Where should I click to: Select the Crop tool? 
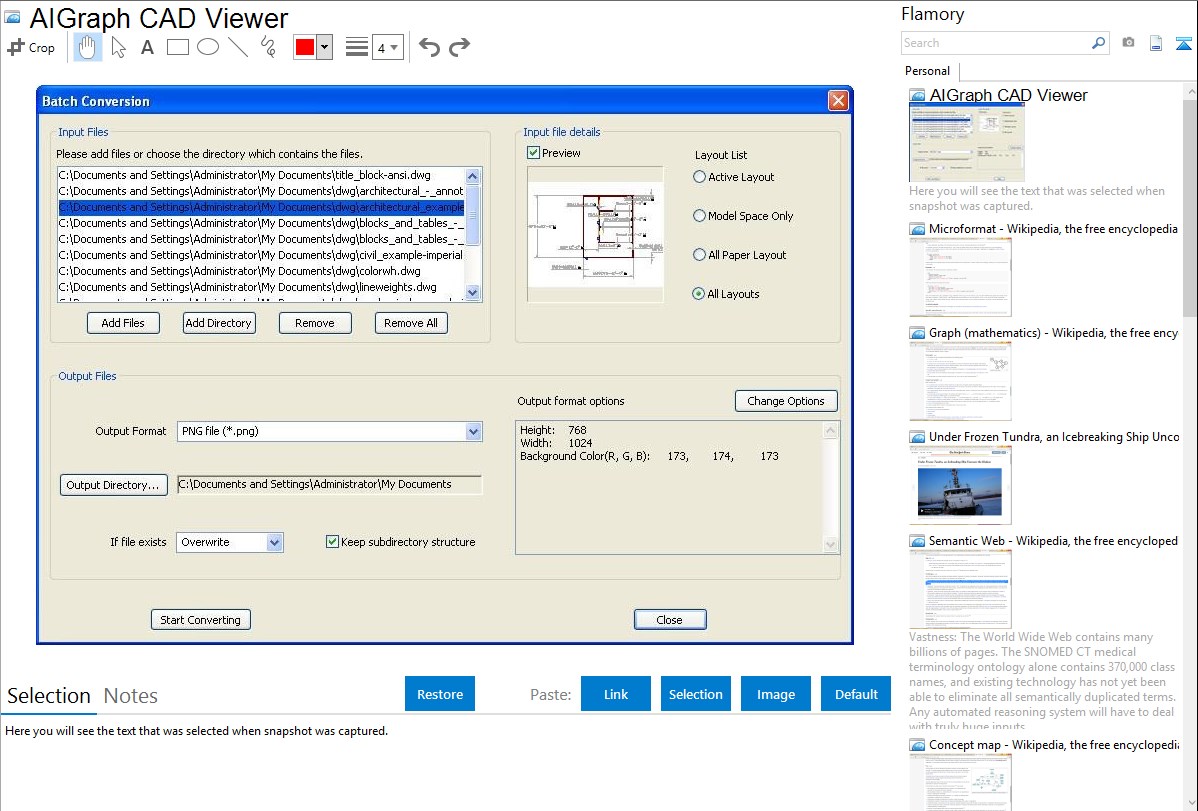point(31,47)
